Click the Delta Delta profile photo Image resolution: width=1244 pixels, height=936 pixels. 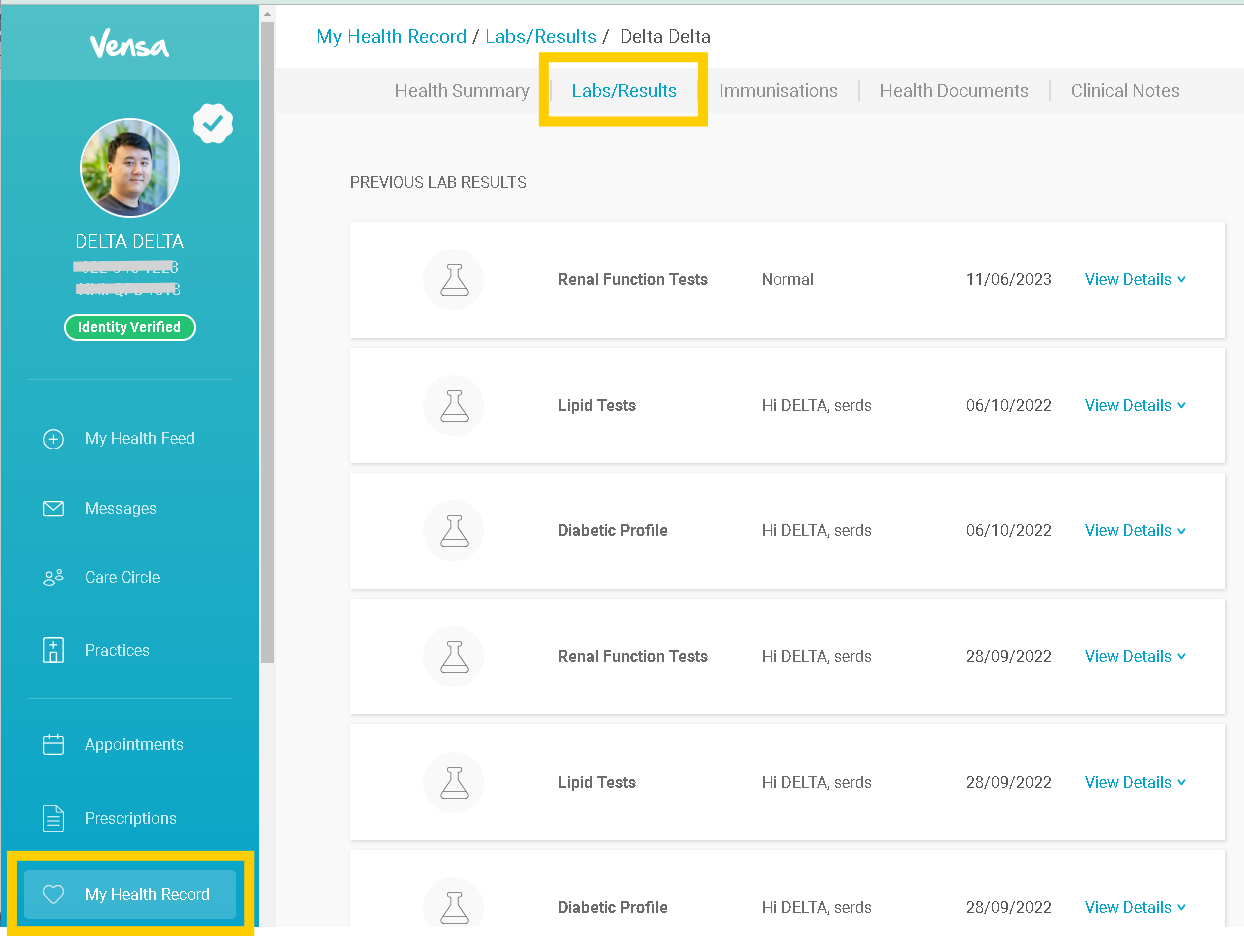tap(130, 168)
